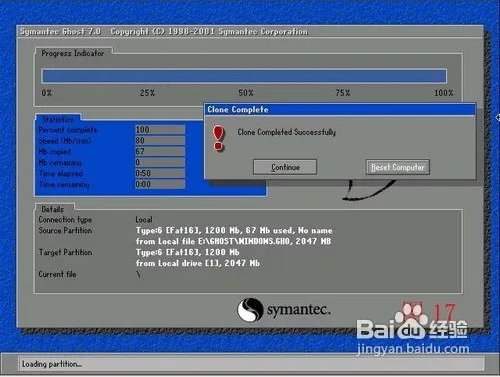Click the red exclamation mark icon
Image resolution: width=500 pixels, height=377 pixels.
[218, 138]
